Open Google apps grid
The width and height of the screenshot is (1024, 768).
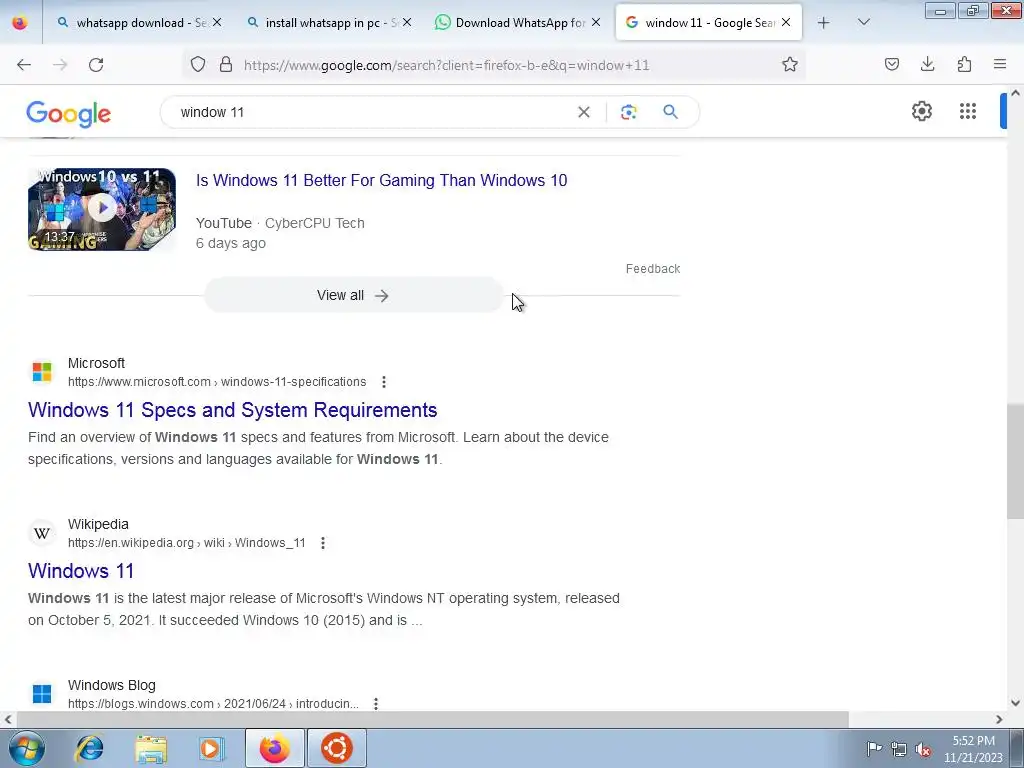click(968, 111)
